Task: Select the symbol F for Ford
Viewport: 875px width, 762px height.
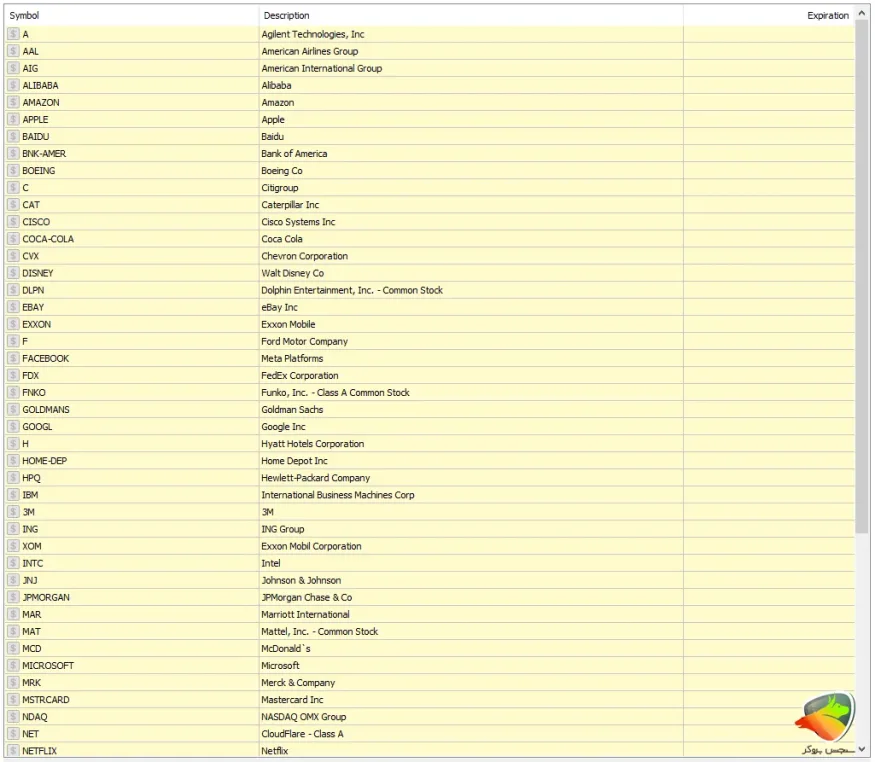Action: [25, 341]
